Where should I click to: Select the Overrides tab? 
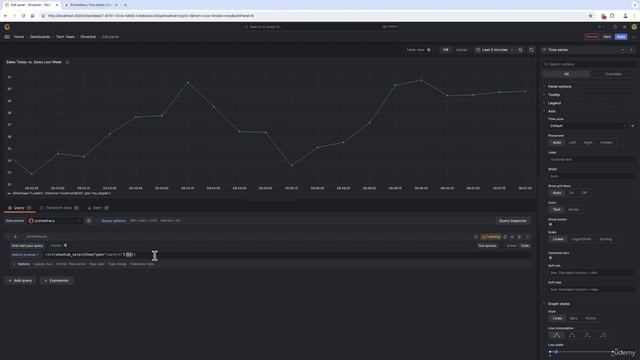coord(613,74)
